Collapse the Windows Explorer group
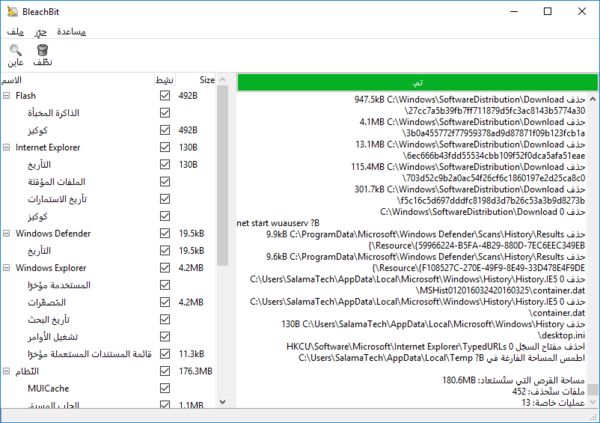 [x=7, y=268]
